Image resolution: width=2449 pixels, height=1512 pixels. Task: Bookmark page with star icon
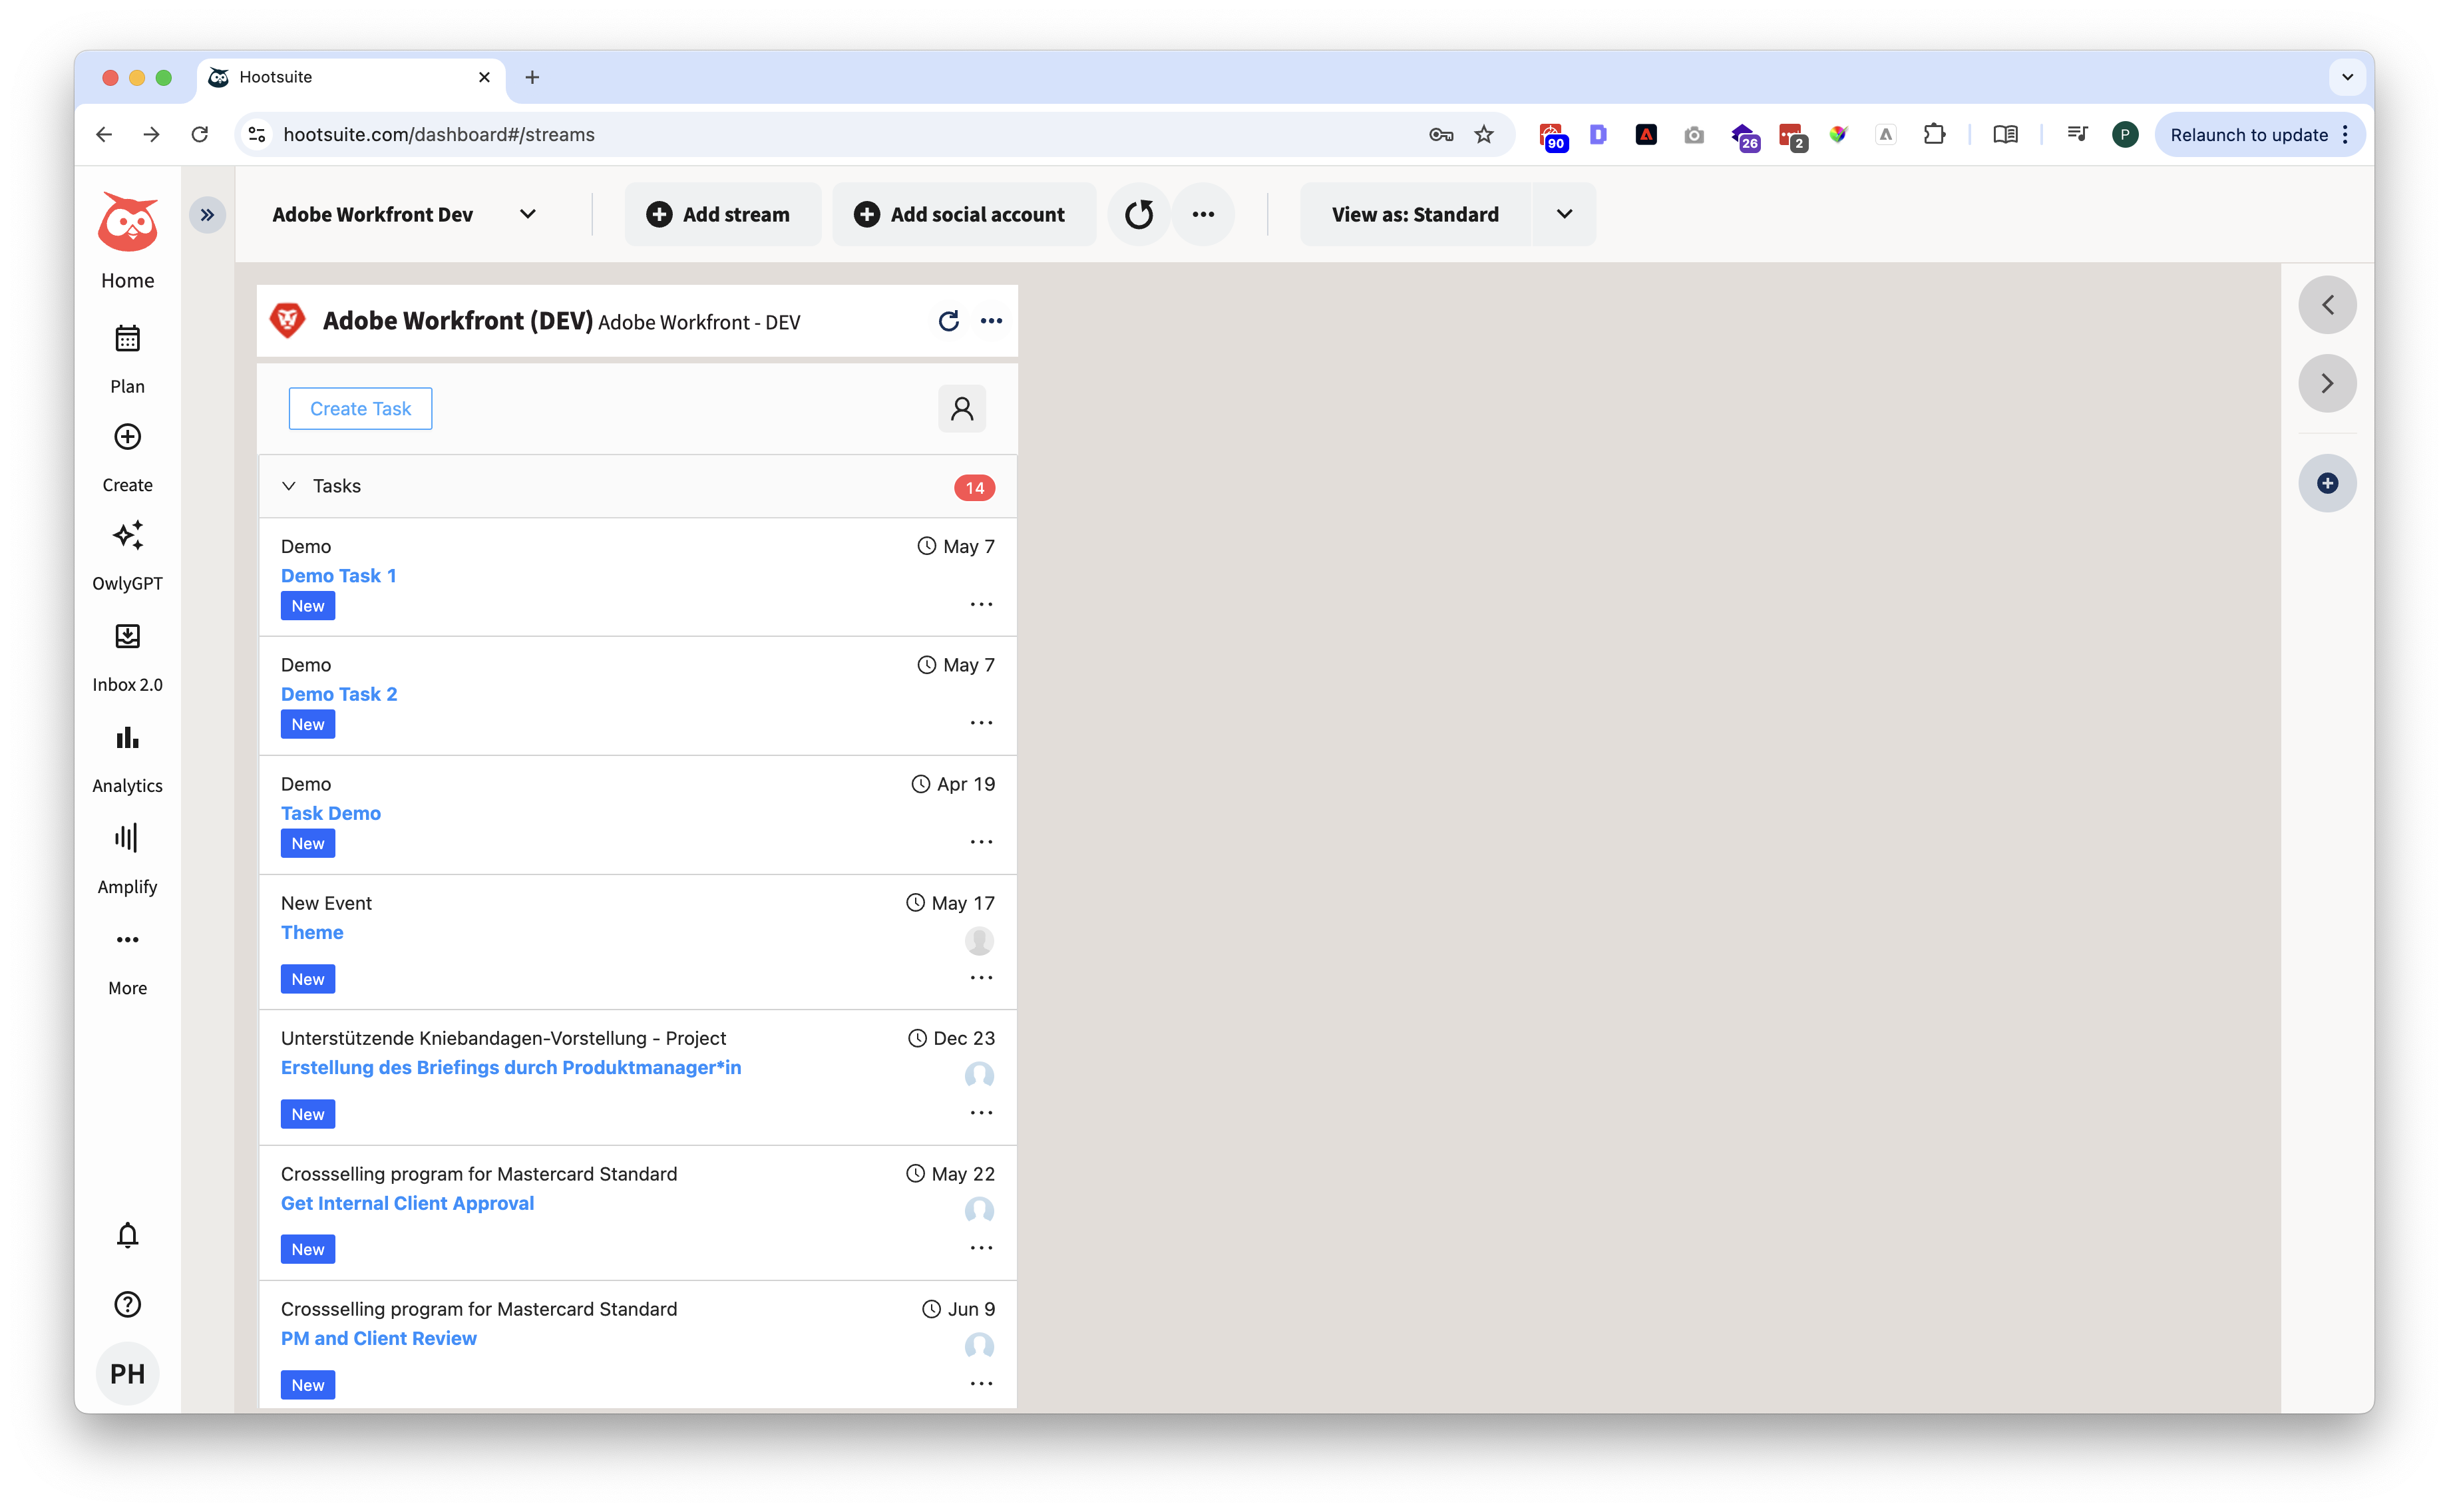[x=1484, y=134]
